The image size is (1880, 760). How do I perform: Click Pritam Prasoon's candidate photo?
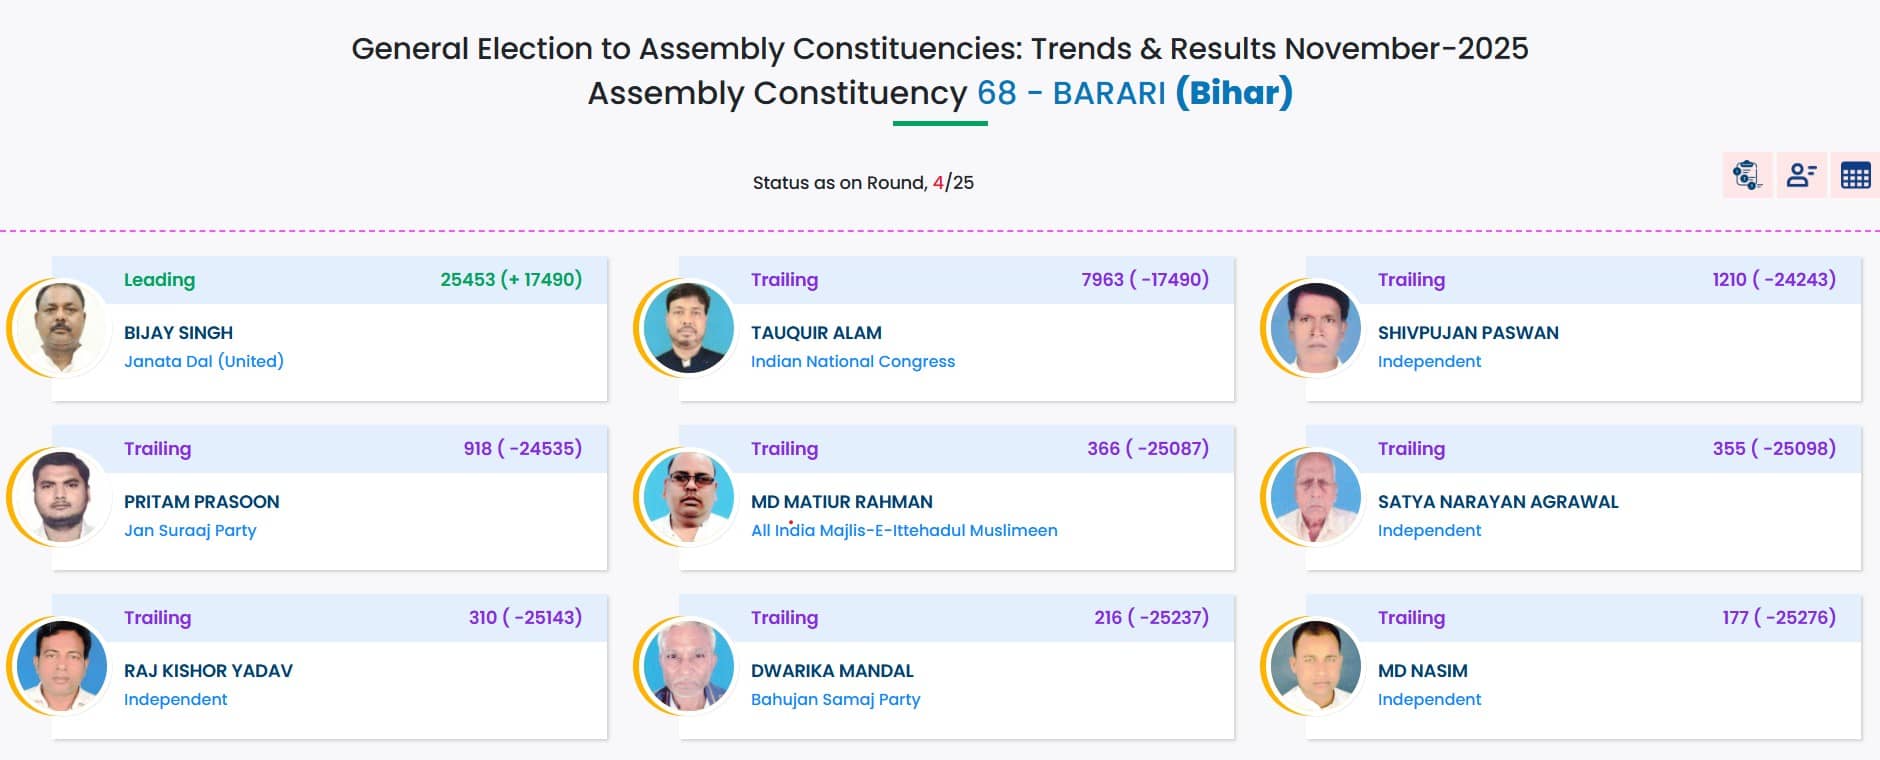61,497
